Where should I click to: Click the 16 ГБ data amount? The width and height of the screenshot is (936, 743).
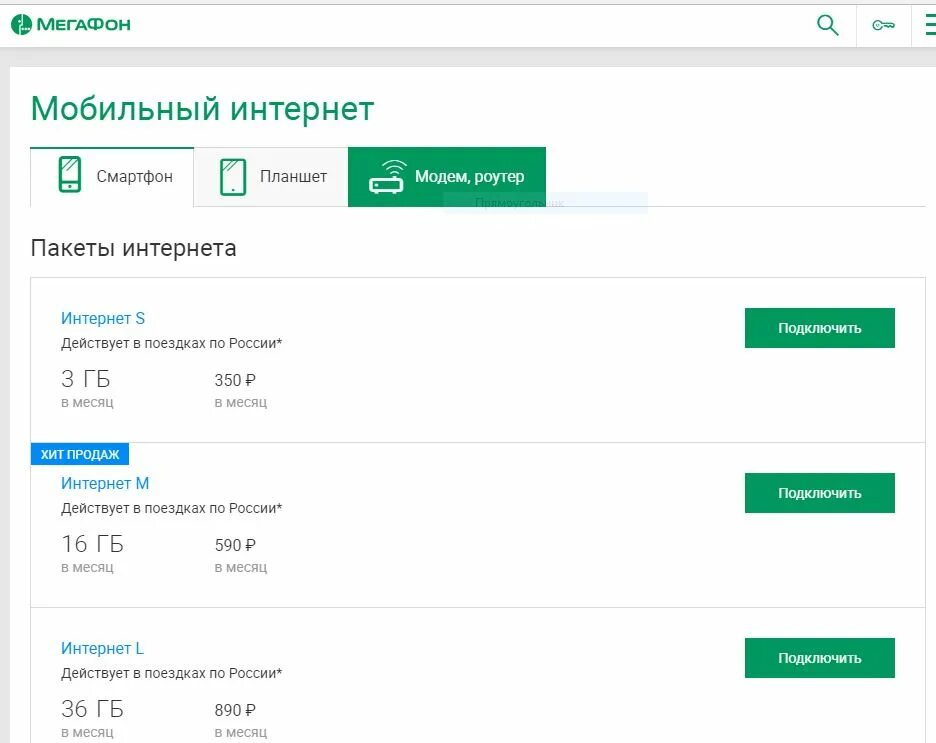93,544
